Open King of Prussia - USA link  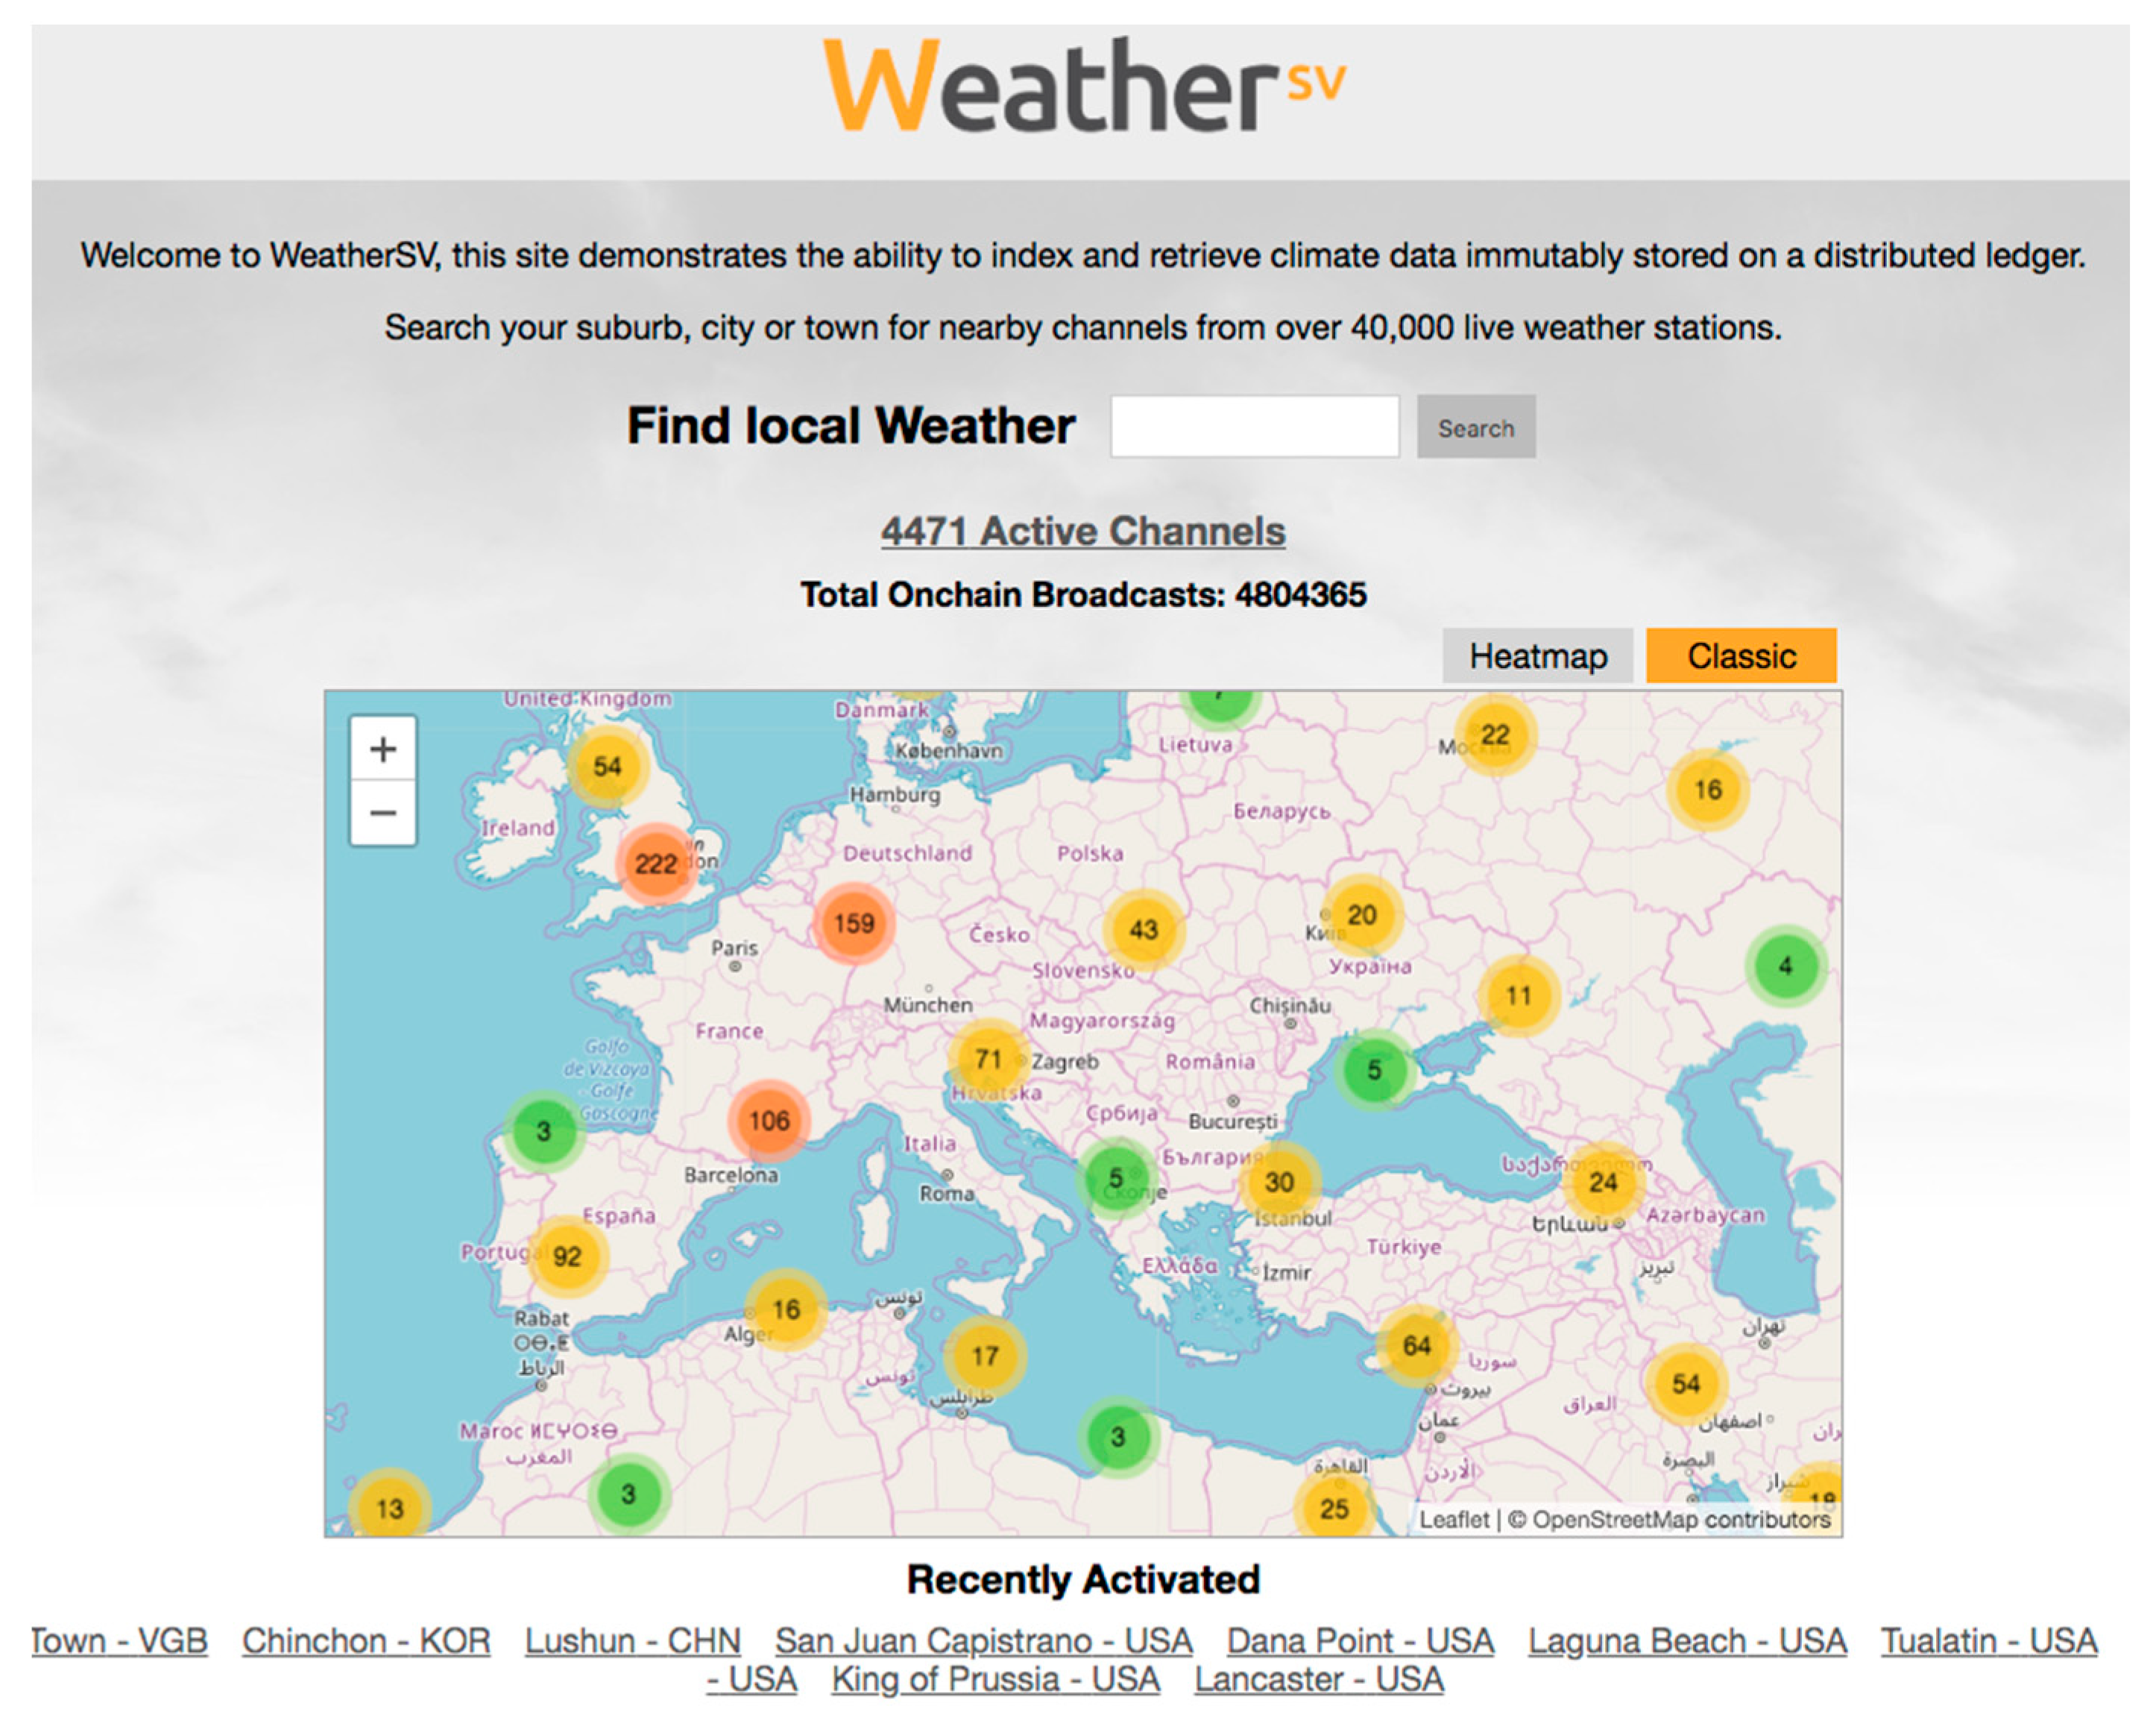(x=996, y=1679)
